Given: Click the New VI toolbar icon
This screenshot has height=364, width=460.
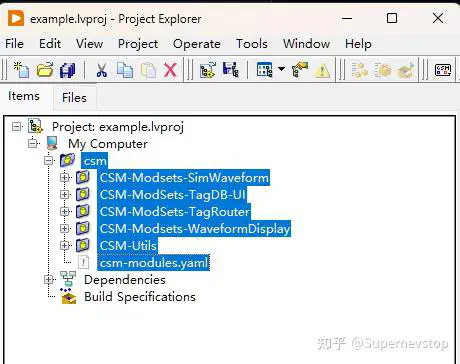Looking at the screenshot, I should coord(21,70).
